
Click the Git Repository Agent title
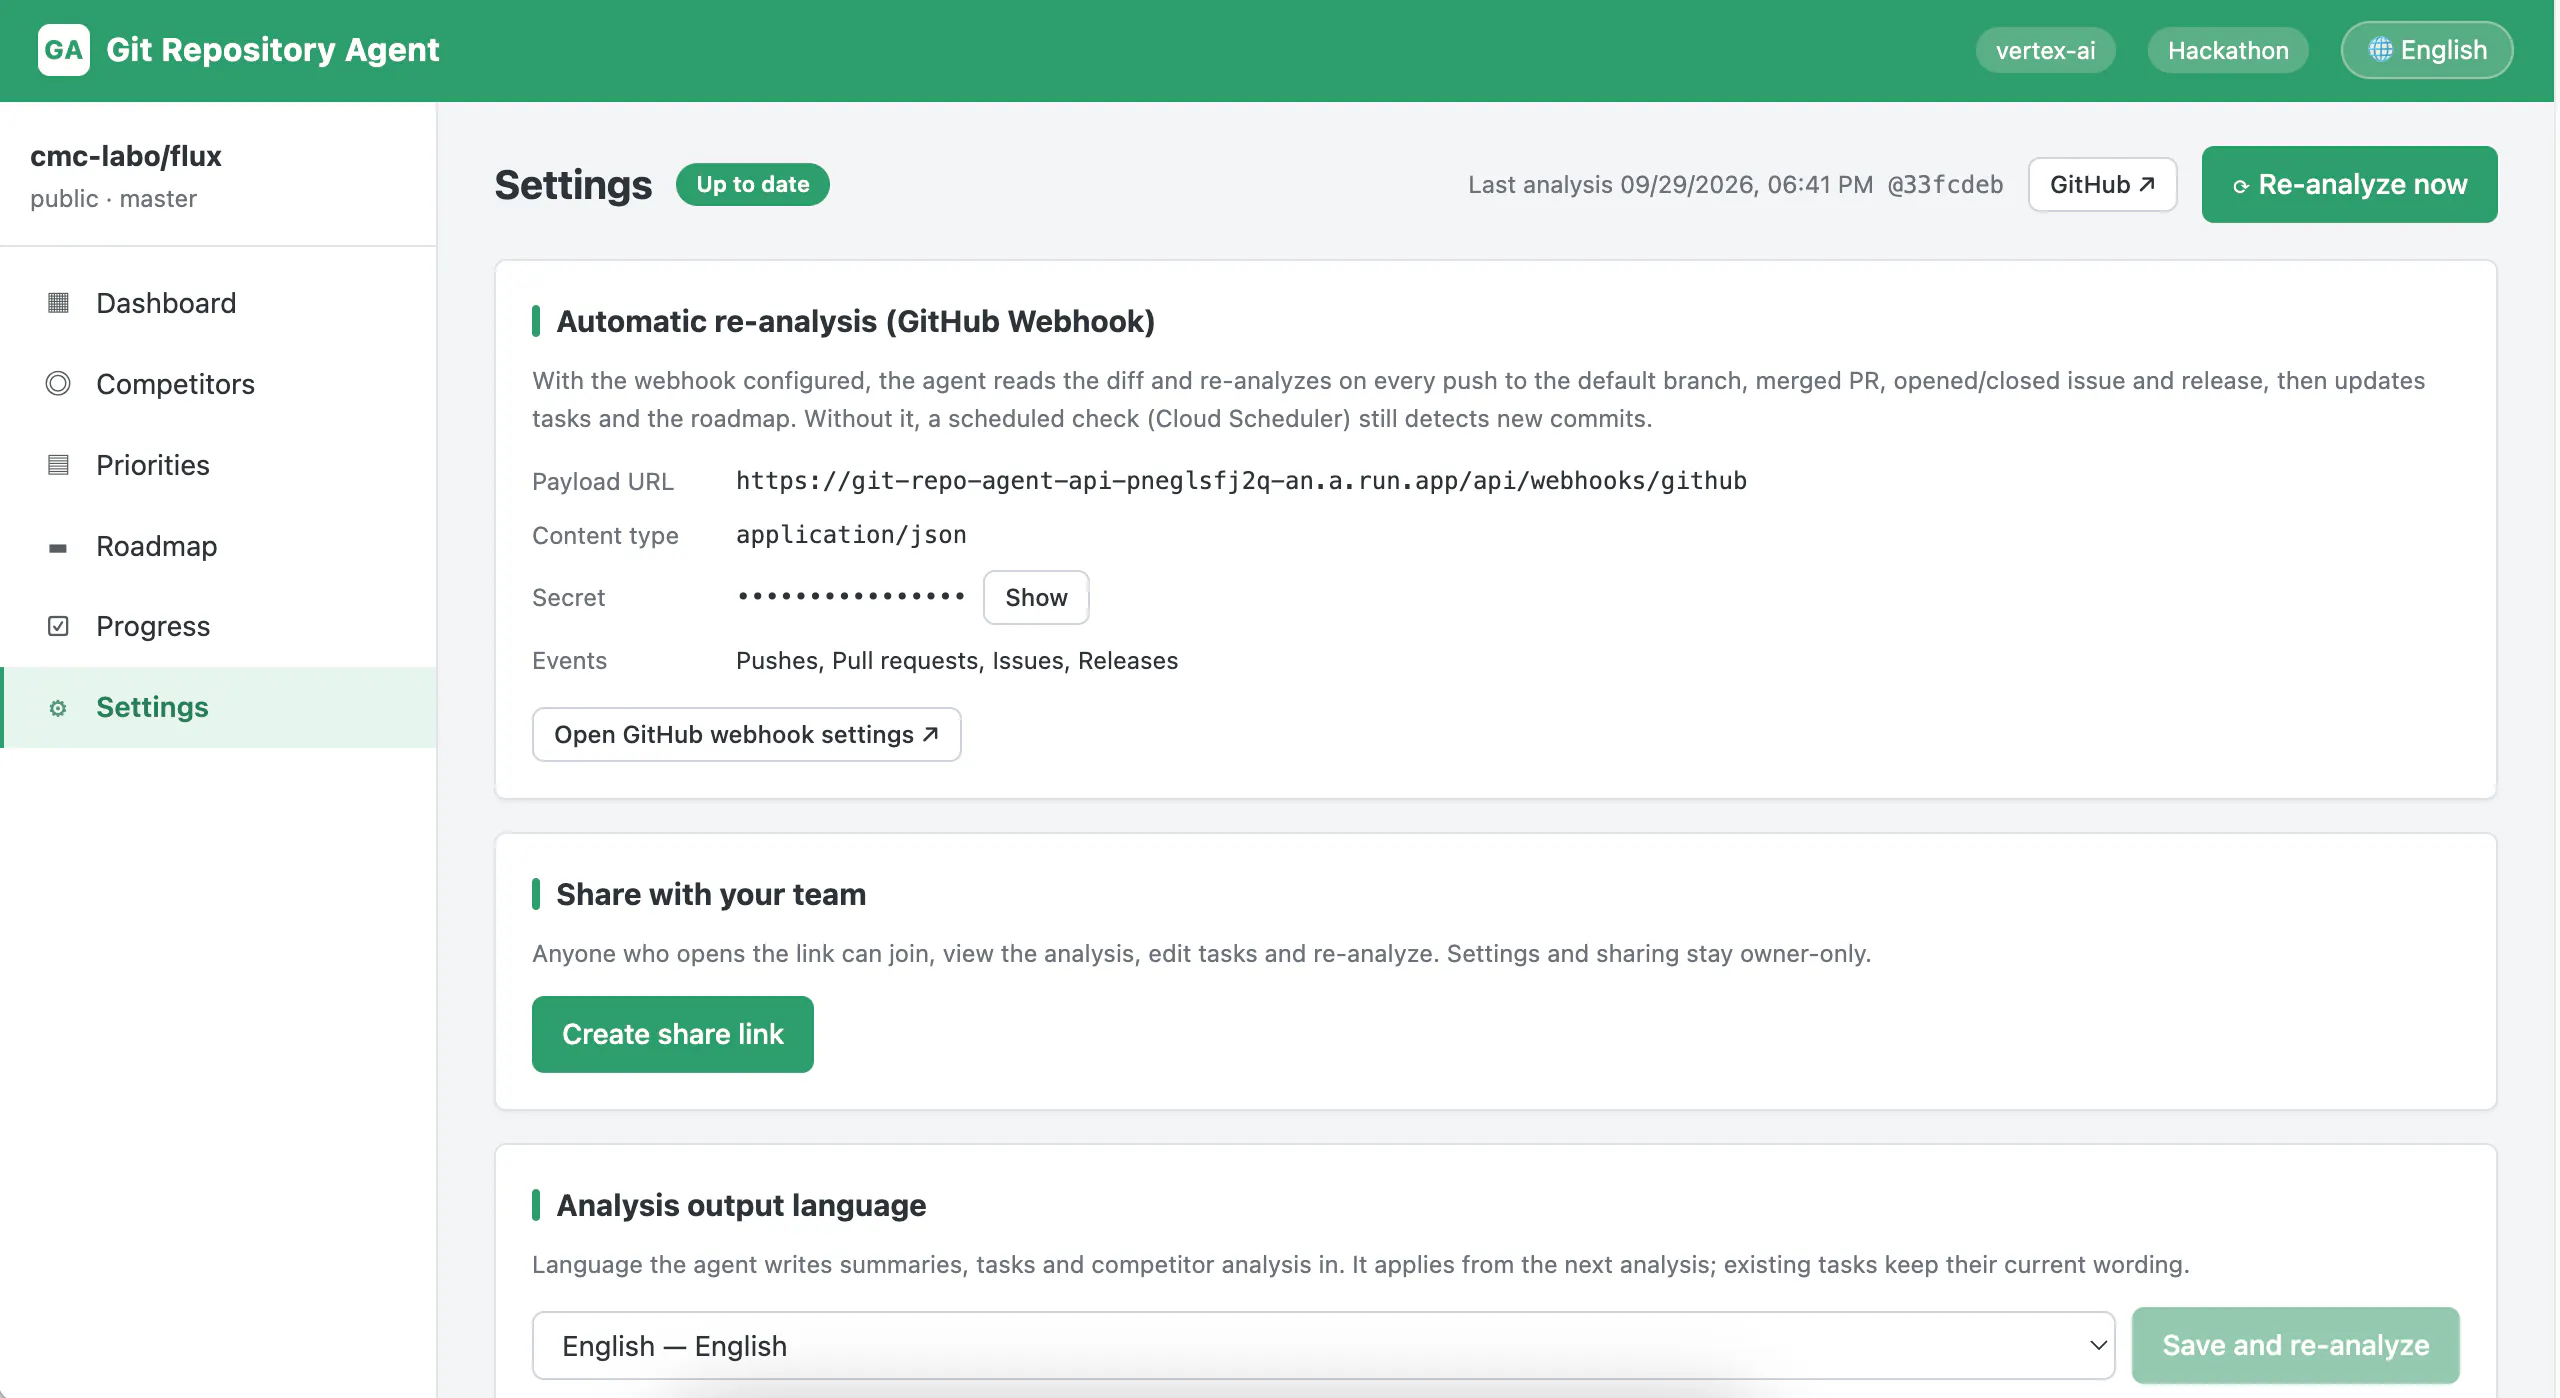(272, 50)
